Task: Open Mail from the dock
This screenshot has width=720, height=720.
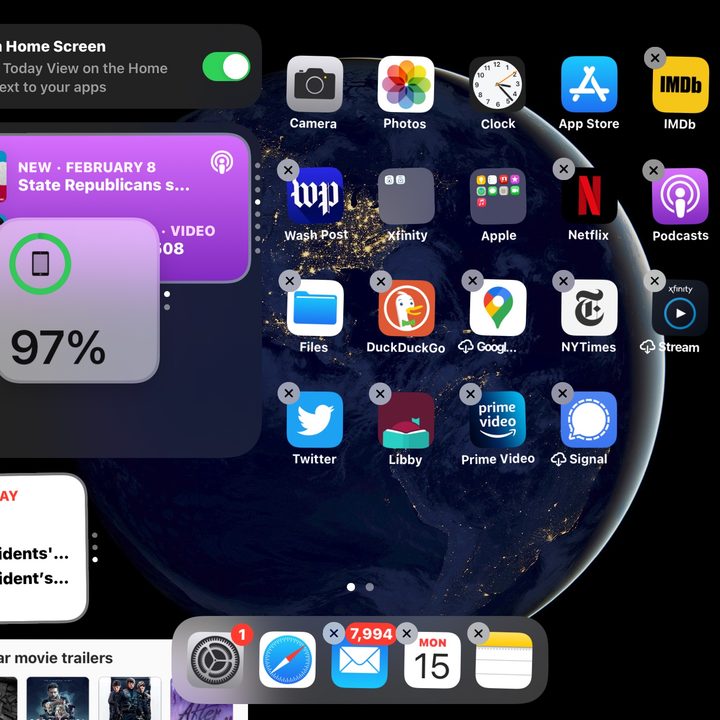Action: tap(360, 660)
